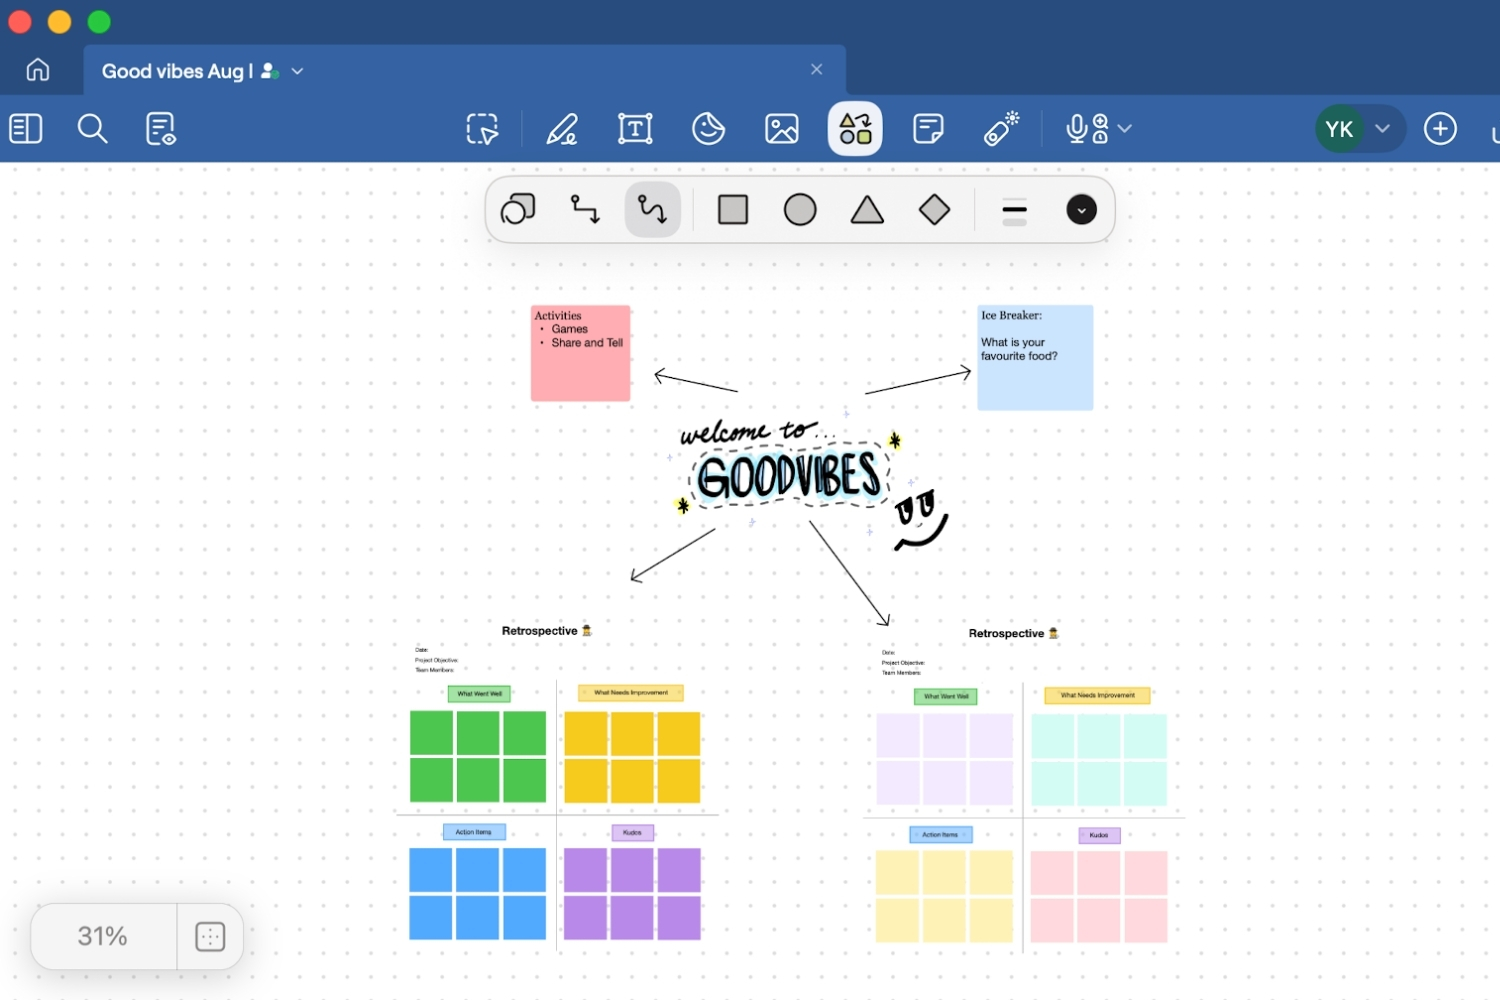Click the "Games" bullet in Activities note
Viewport: 1500px width, 1000px height.
click(x=569, y=329)
